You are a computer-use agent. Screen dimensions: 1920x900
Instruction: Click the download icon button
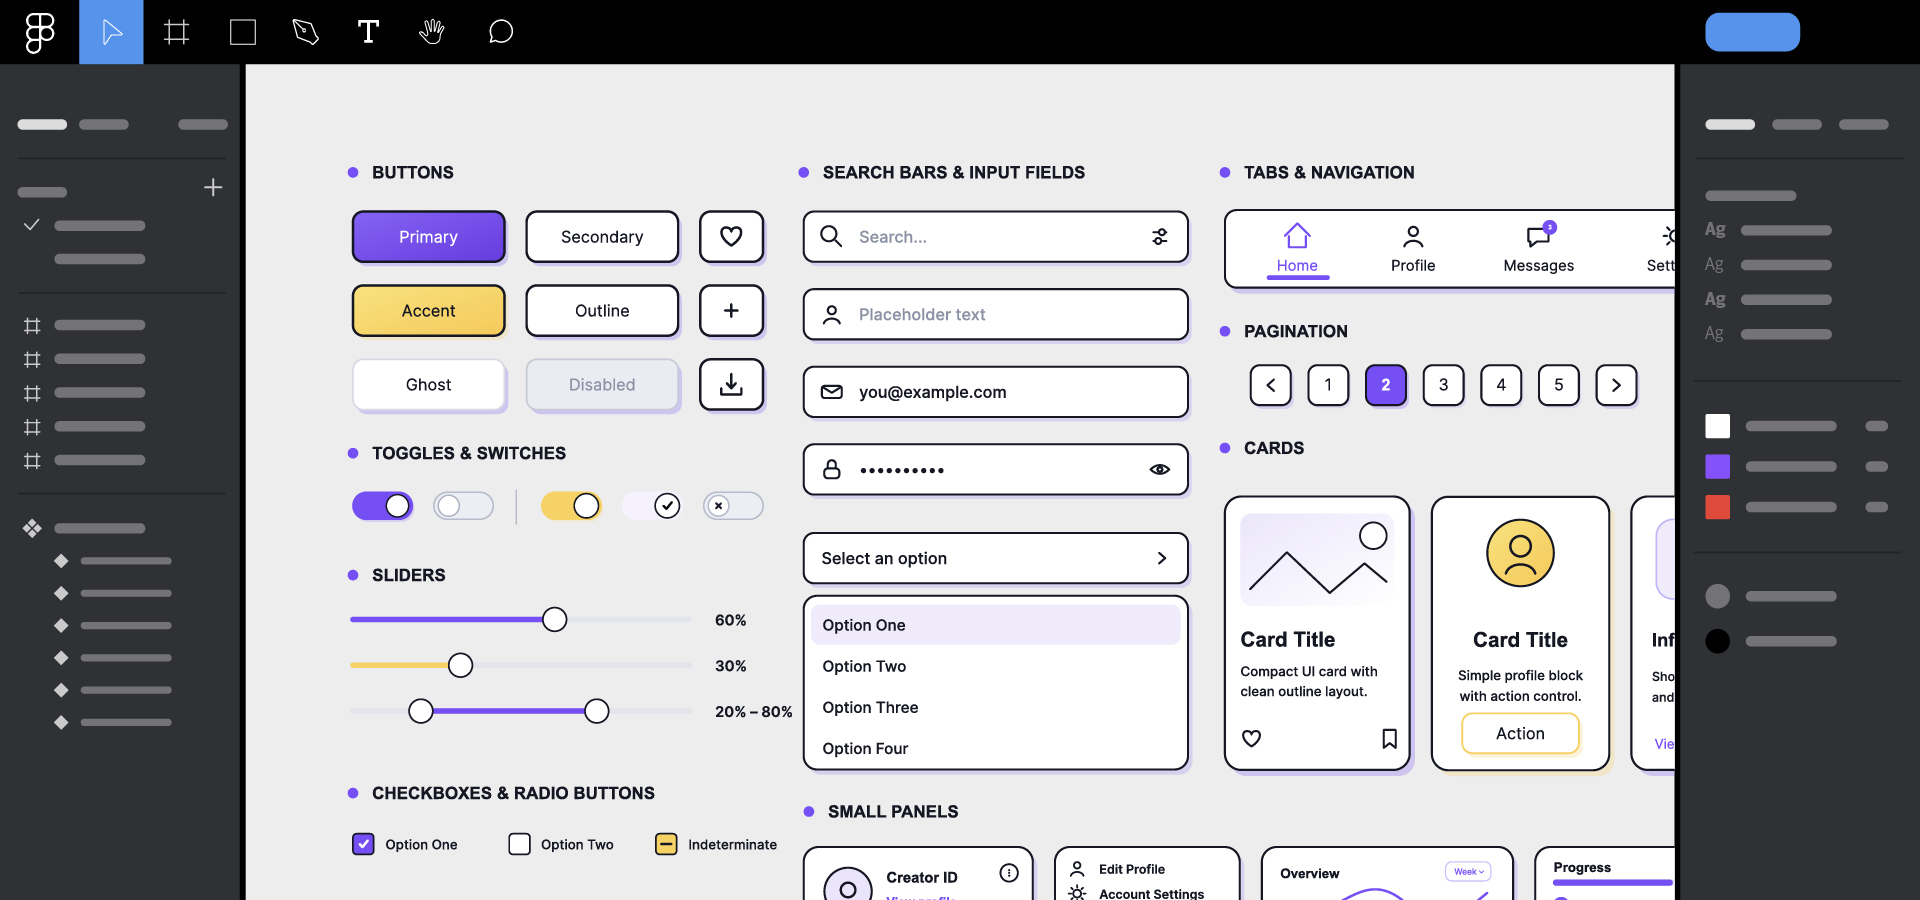tap(731, 385)
